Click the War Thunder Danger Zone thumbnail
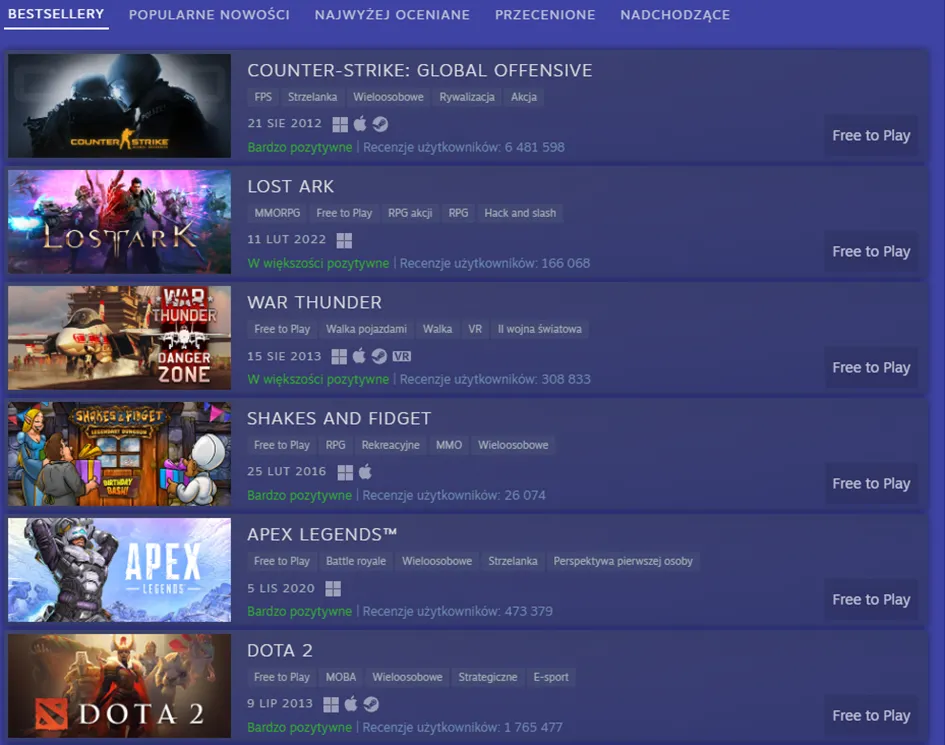The width and height of the screenshot is (945, 745). pos(119,338)
